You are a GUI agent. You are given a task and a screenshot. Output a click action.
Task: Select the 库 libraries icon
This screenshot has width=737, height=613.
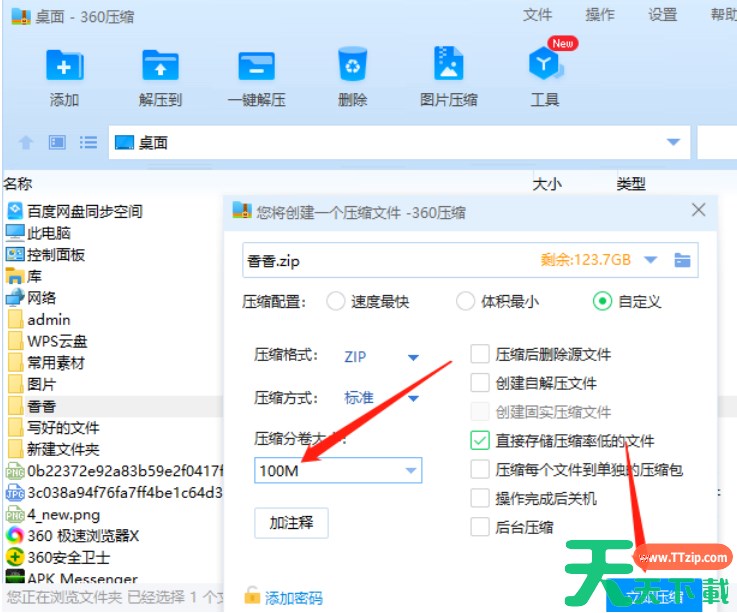click(x=15, y=276)
